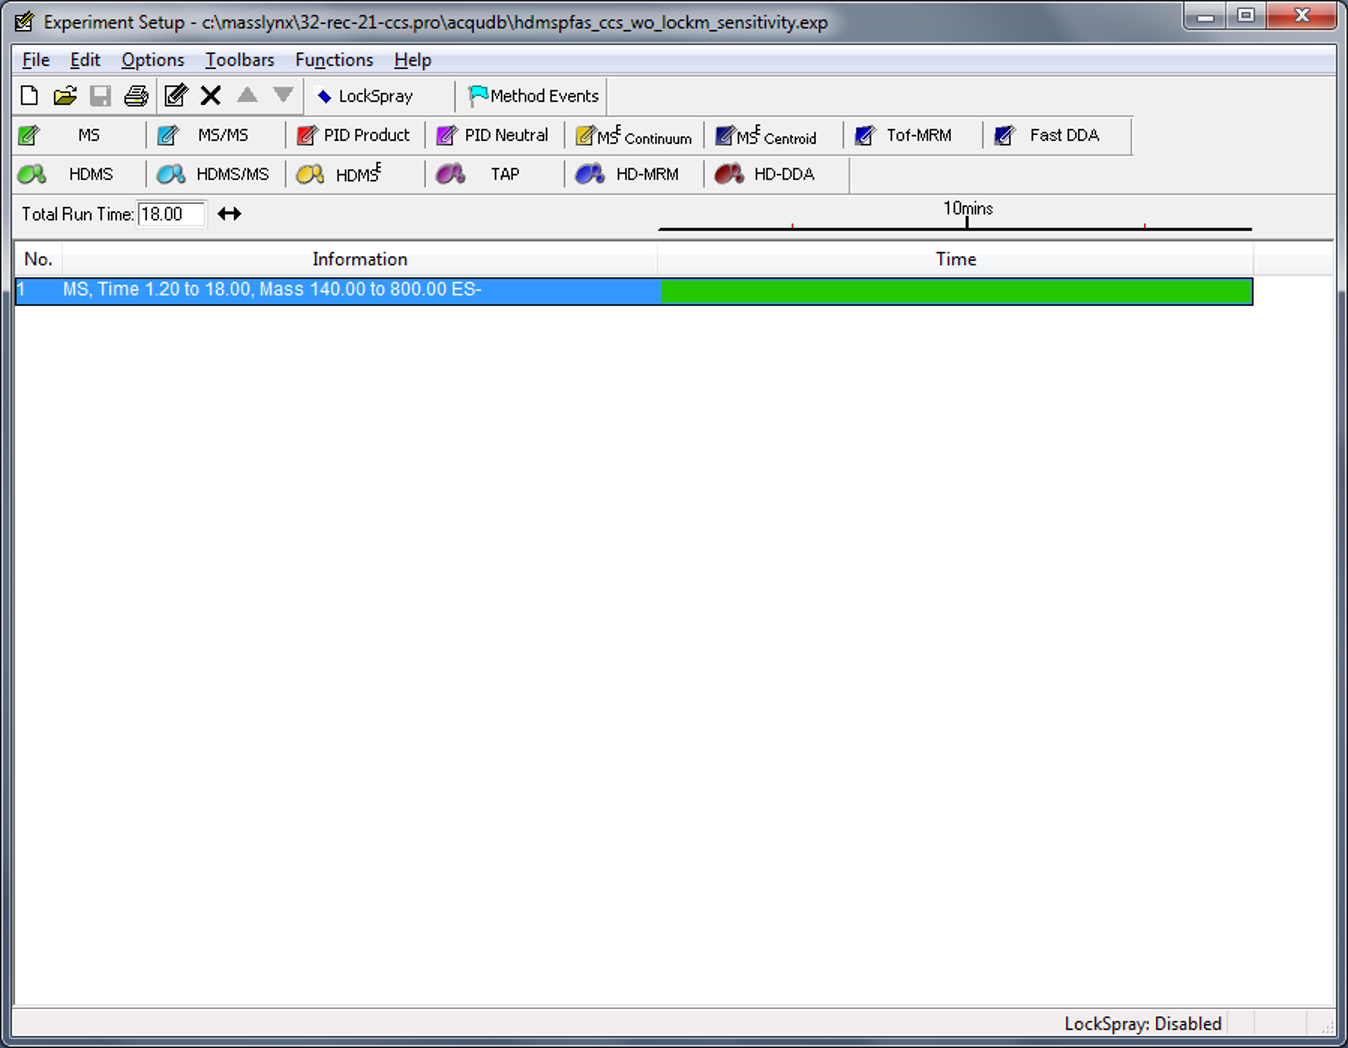Open the Options menu
1348x1048 pixels.
[152, 60]
